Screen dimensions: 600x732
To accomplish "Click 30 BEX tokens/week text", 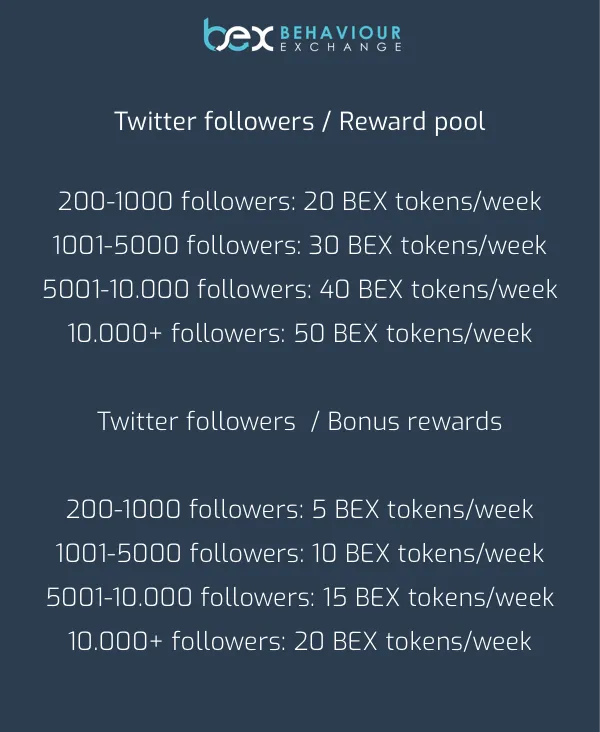I will tap(427, 245).
